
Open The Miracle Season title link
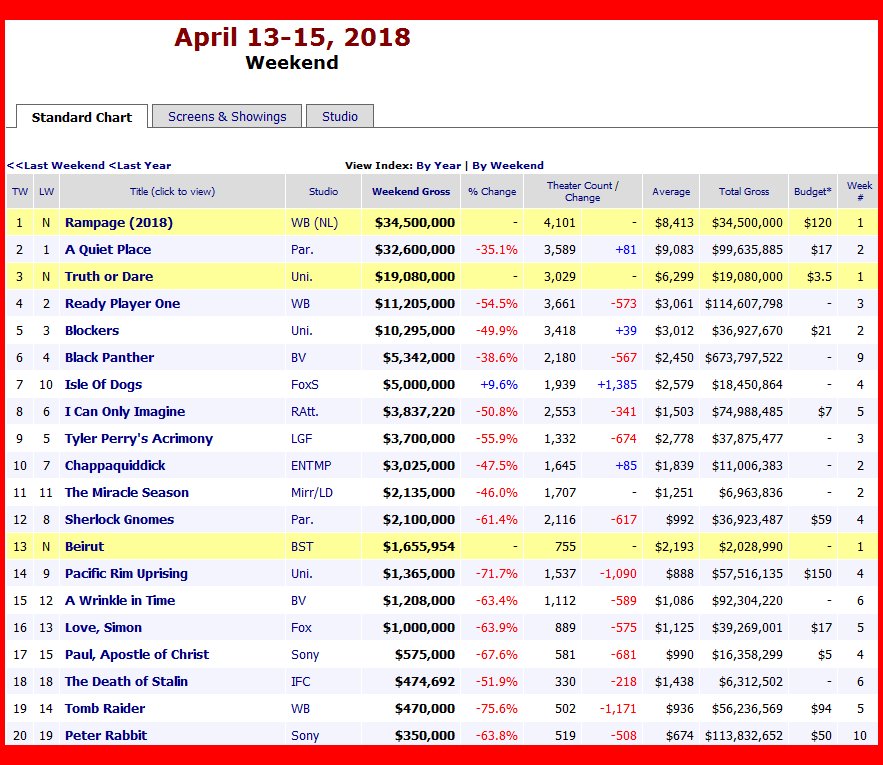tap(127, 493)
